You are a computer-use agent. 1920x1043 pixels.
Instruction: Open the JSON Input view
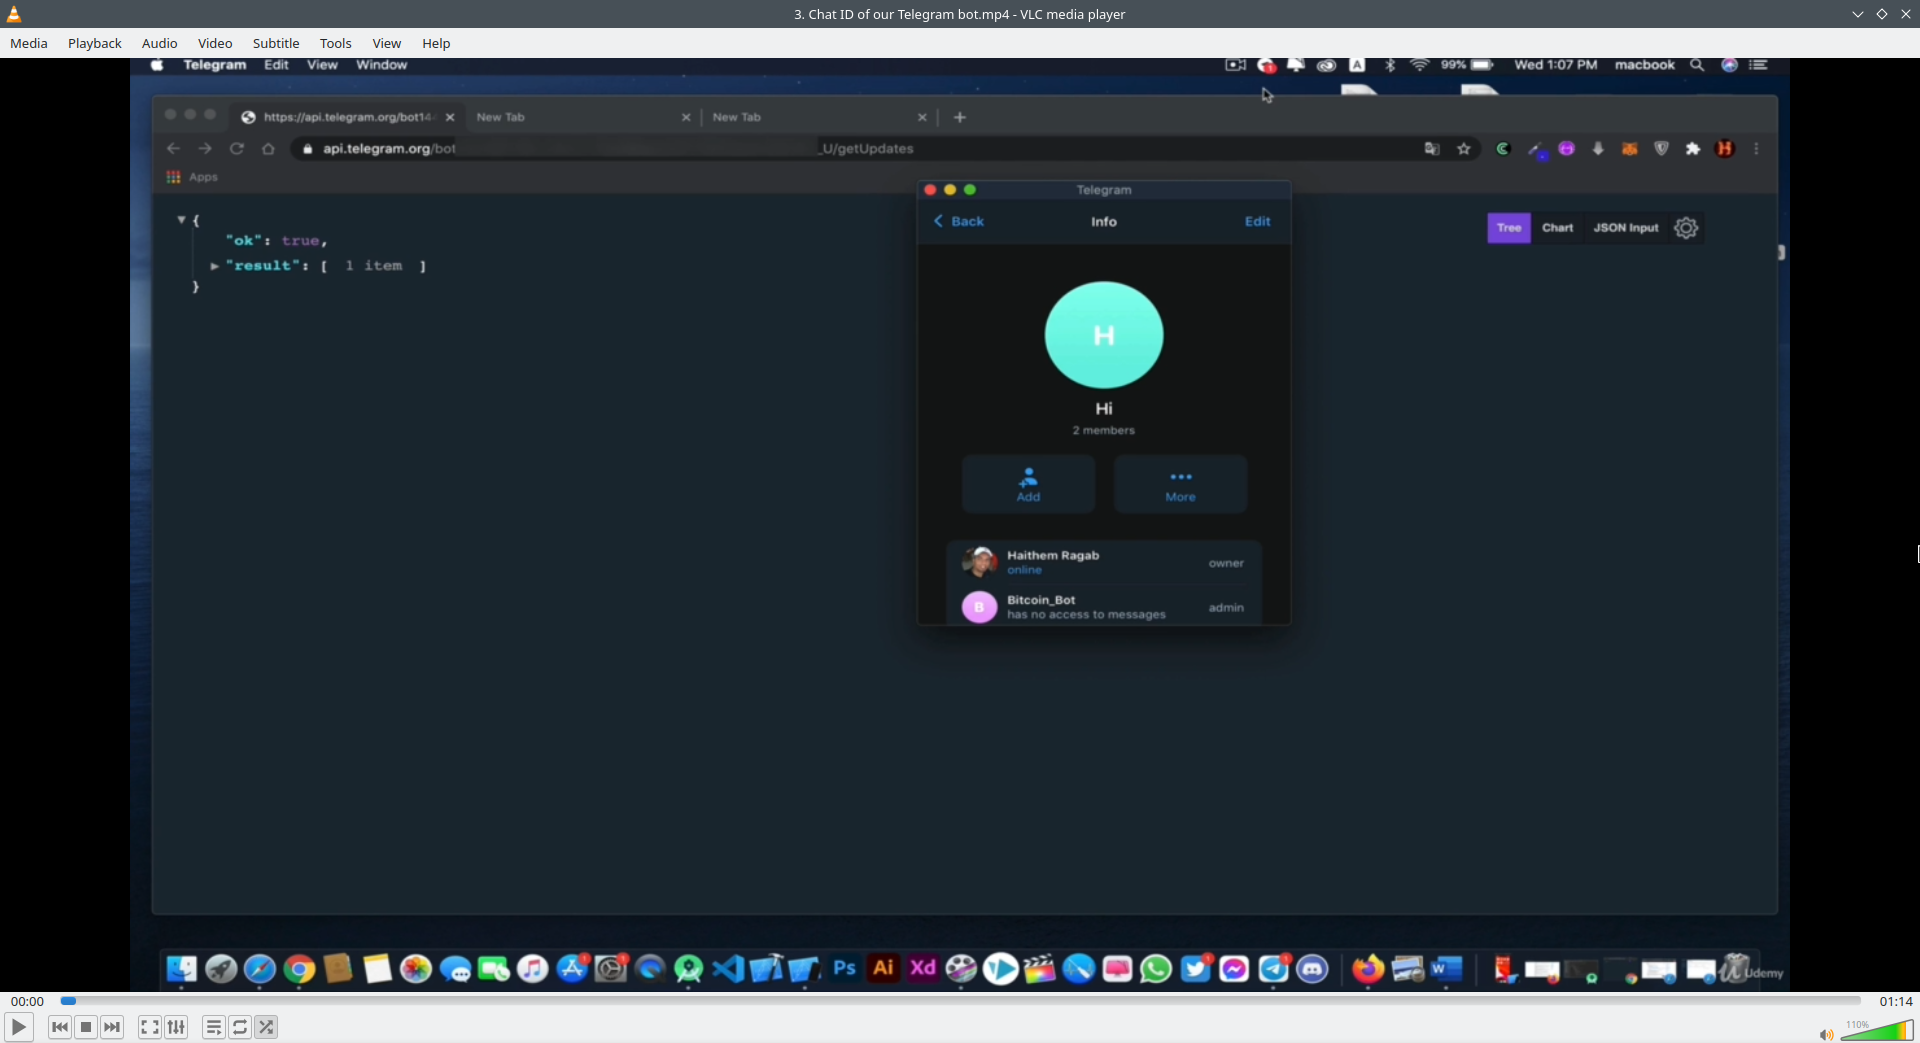click(x=1626, y=228)
